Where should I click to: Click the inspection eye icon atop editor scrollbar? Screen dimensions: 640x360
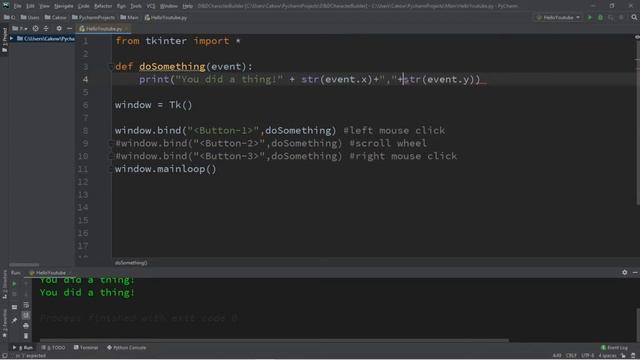coord(637,38)
